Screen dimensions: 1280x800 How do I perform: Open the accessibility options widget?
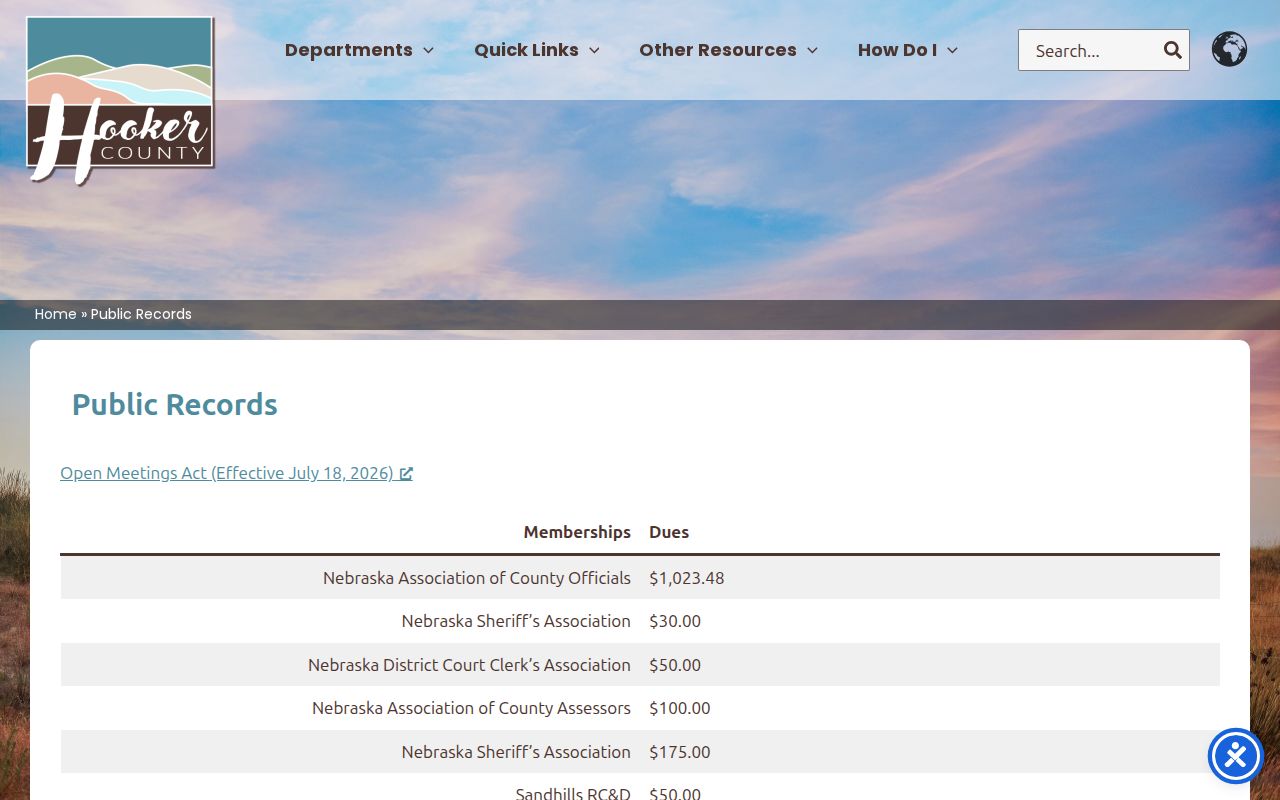[x=1236, y=756]
